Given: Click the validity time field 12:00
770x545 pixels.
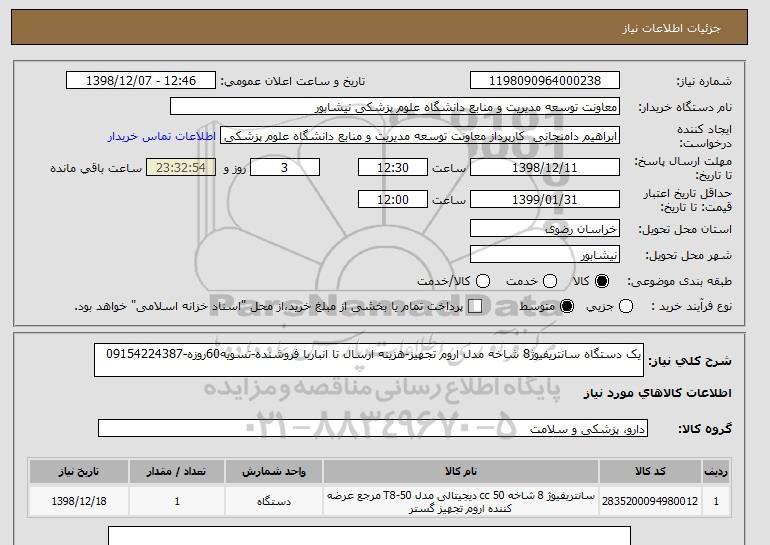Looking at the screenshot, I should click(x=393, y=199).
